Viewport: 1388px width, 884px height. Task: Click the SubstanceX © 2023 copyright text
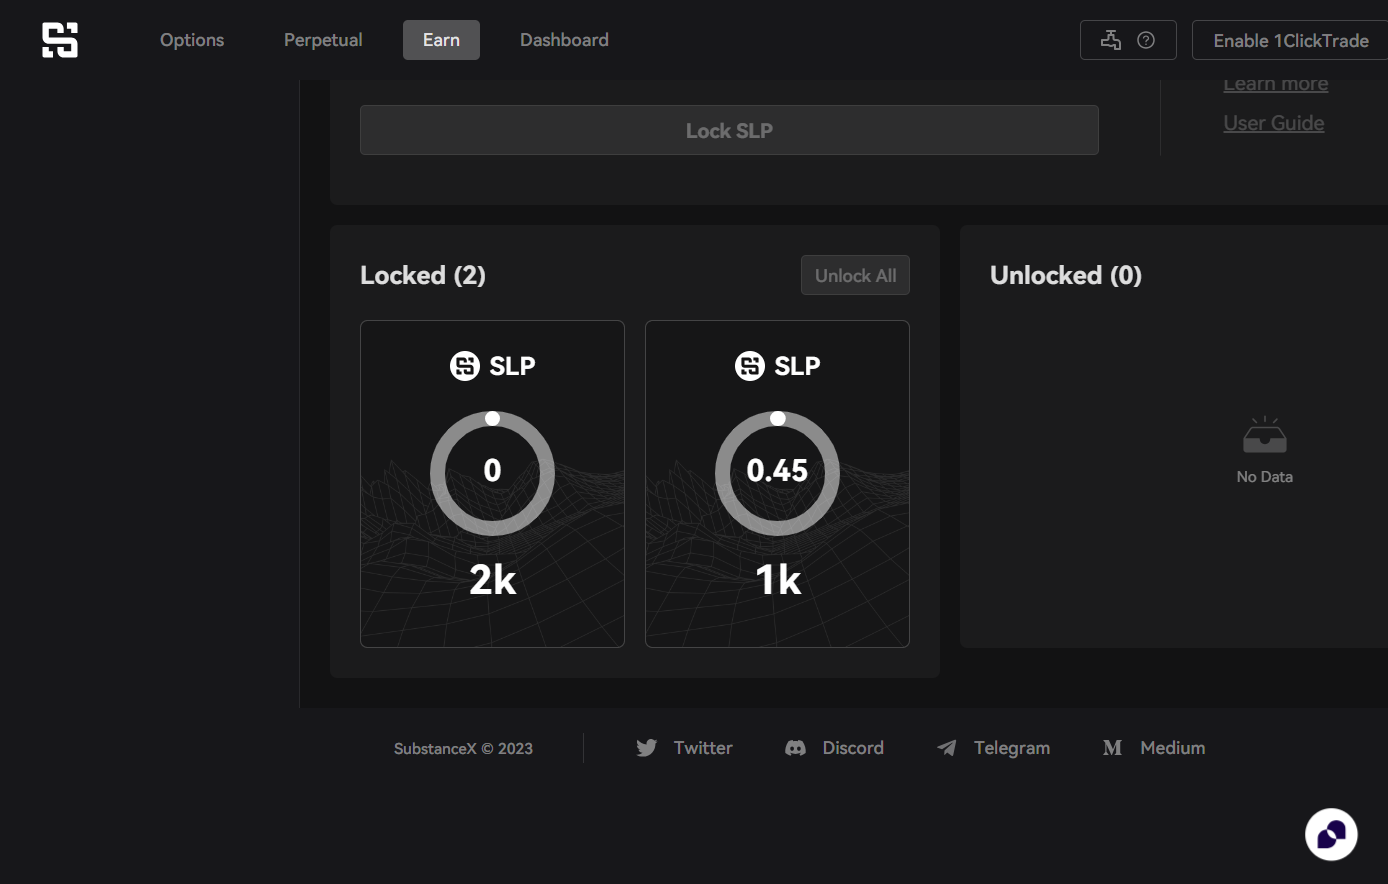pos(463,748)
